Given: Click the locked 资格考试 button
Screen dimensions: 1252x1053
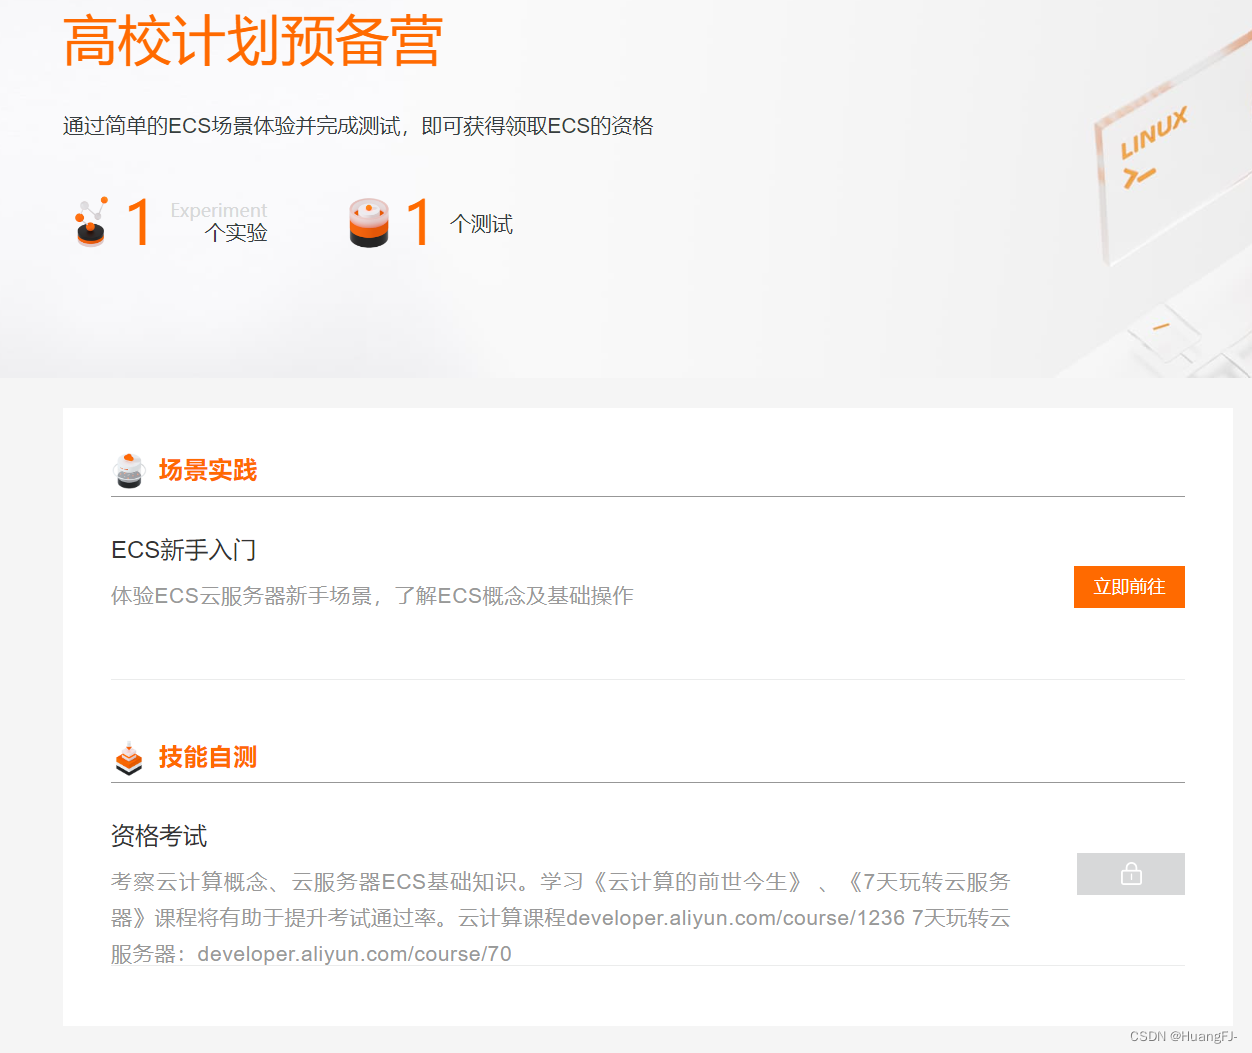Looking at the screenshot, I should (x=1131, y=874).
